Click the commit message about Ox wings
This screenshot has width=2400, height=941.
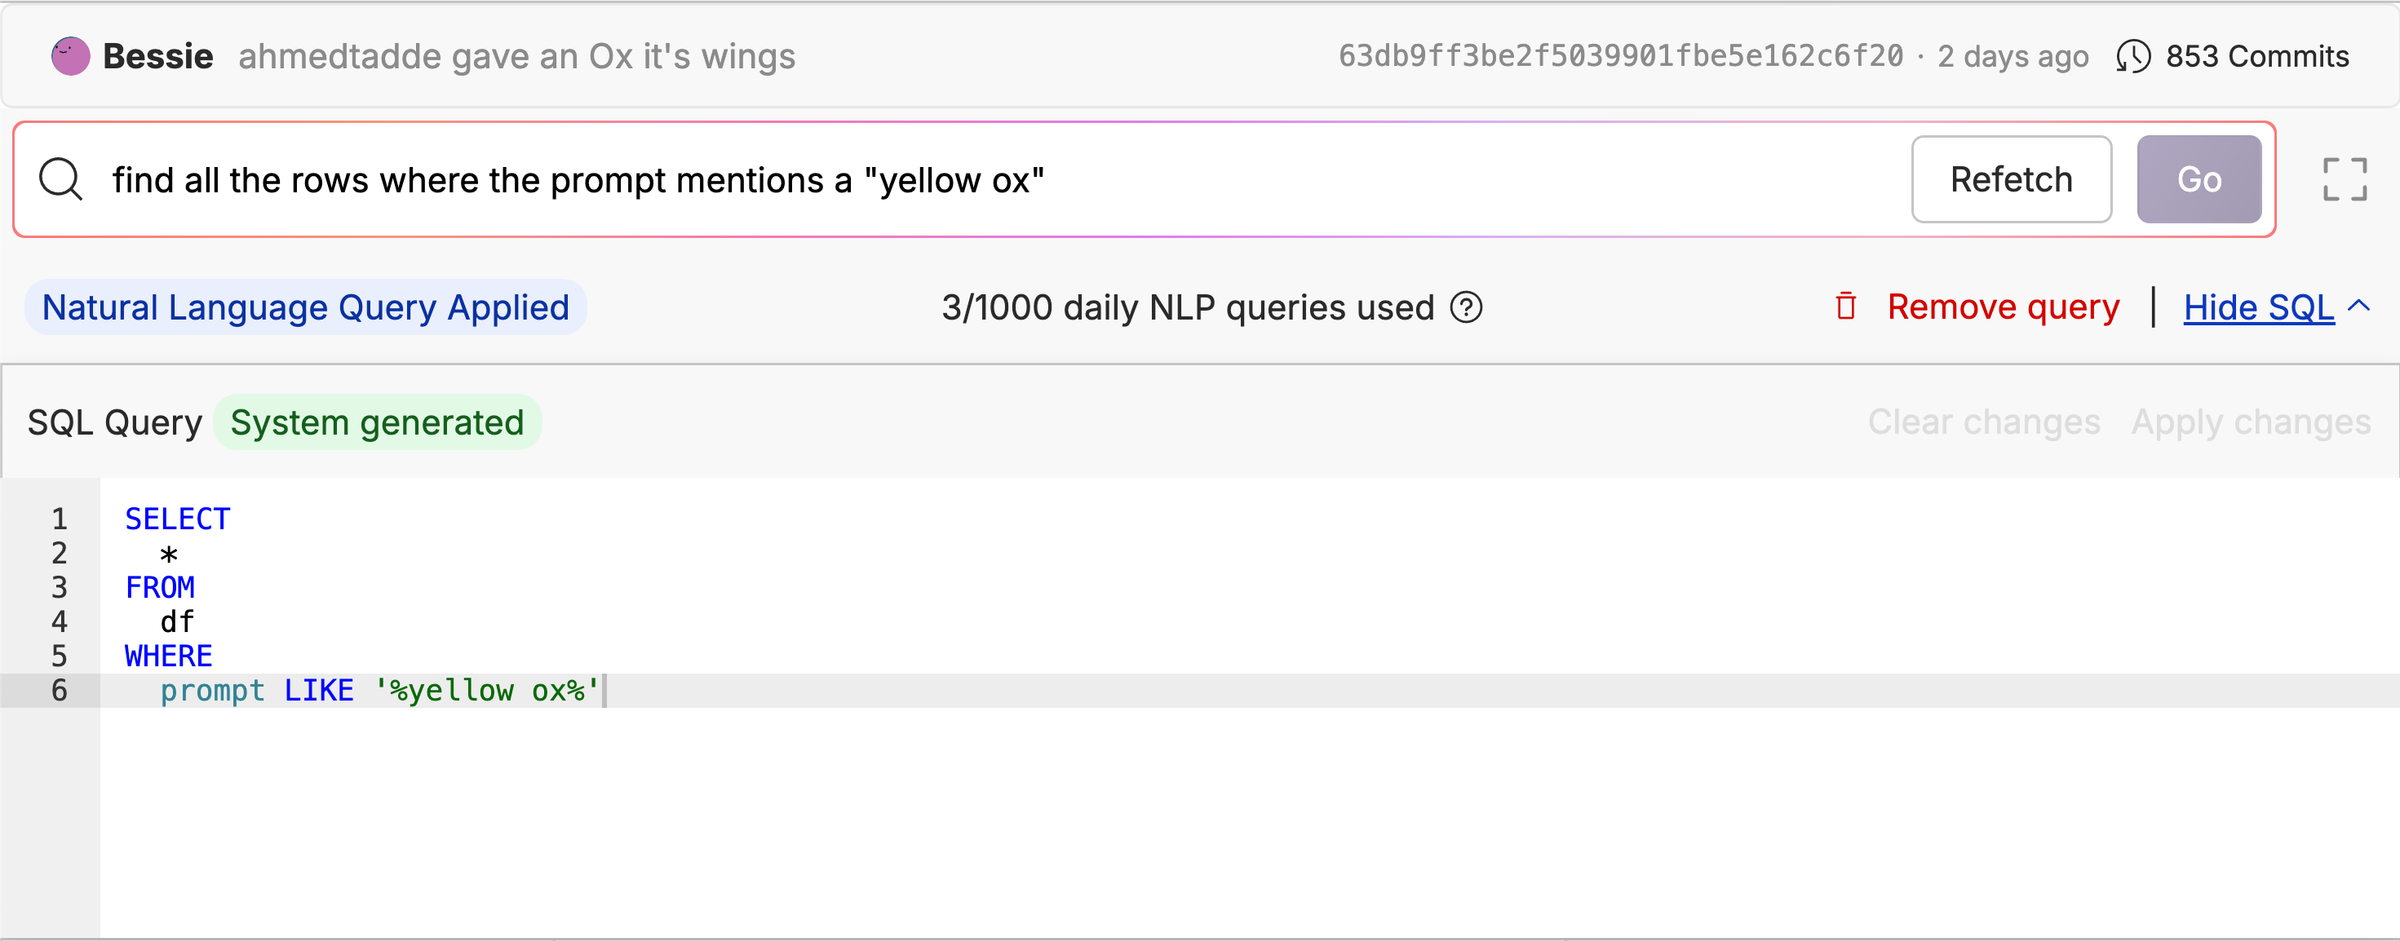[x=516, y=56]
